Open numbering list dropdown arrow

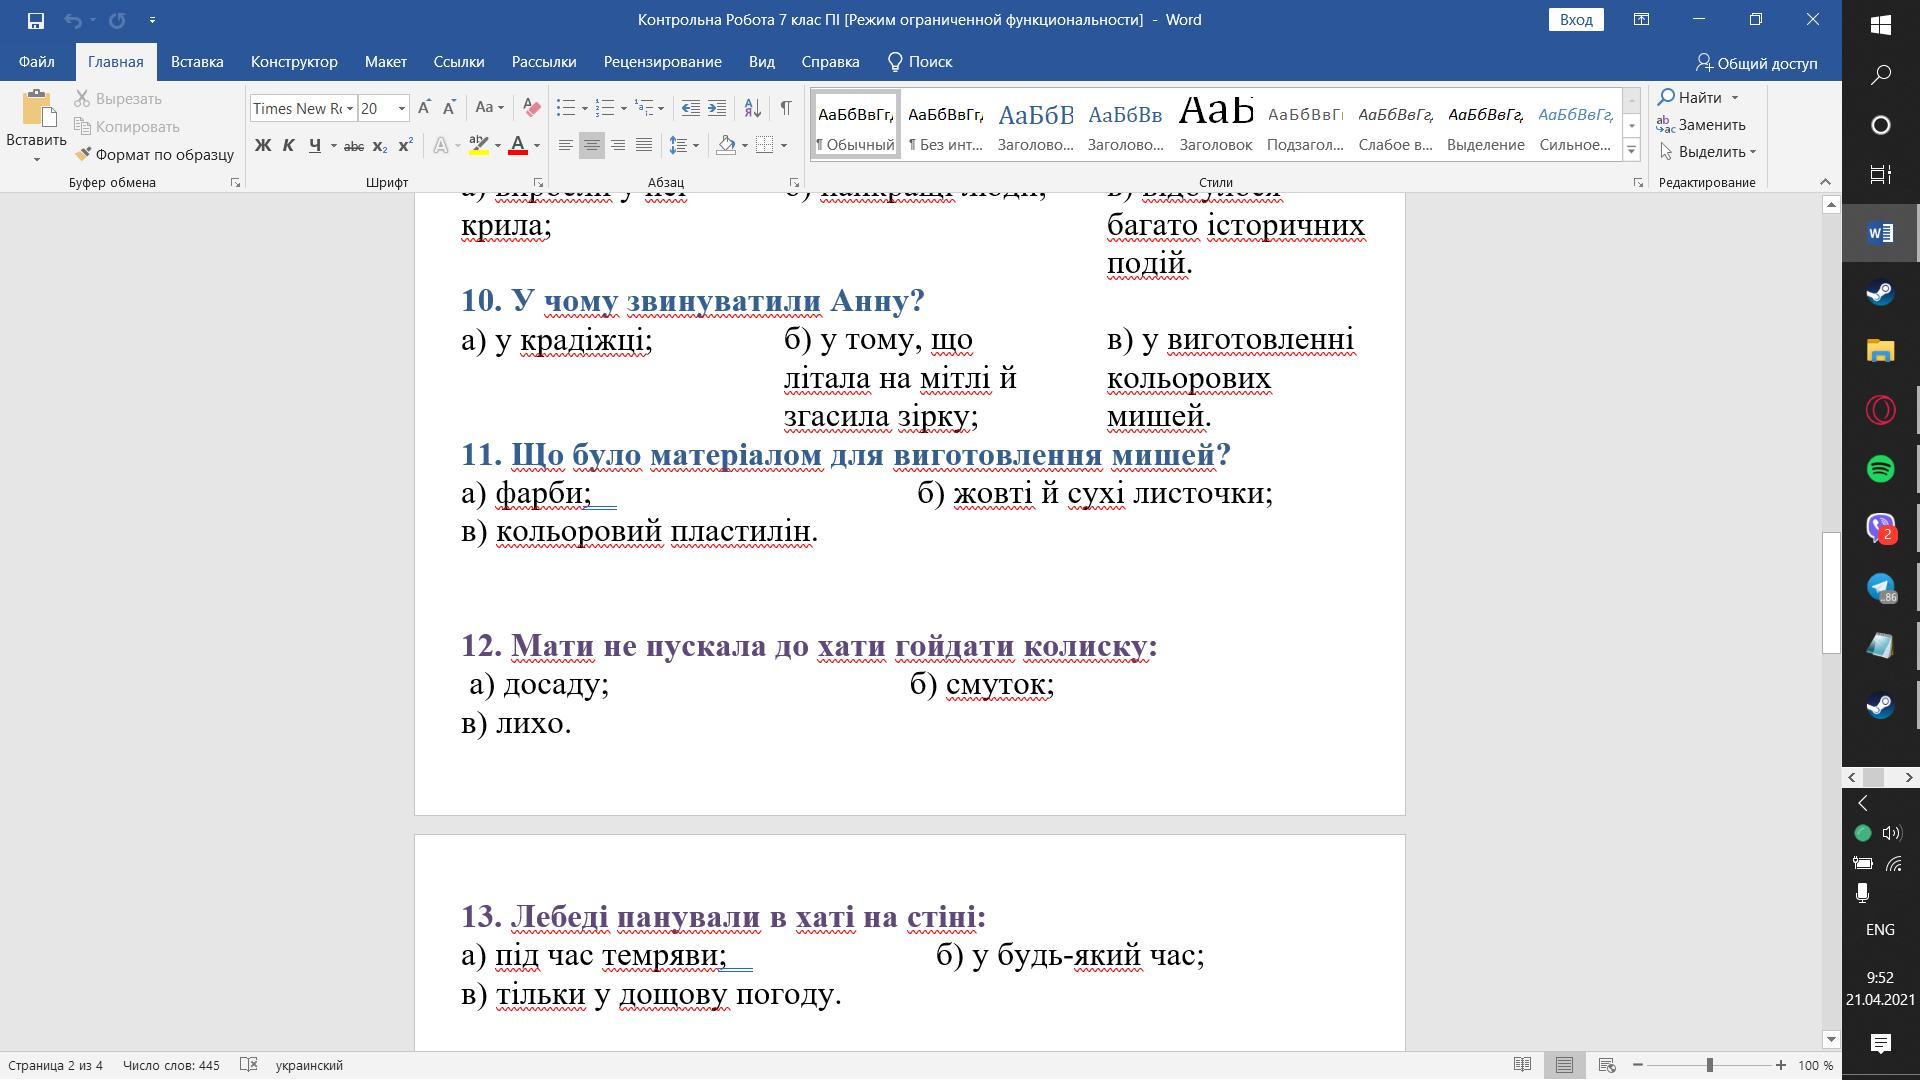pos(623,108)
